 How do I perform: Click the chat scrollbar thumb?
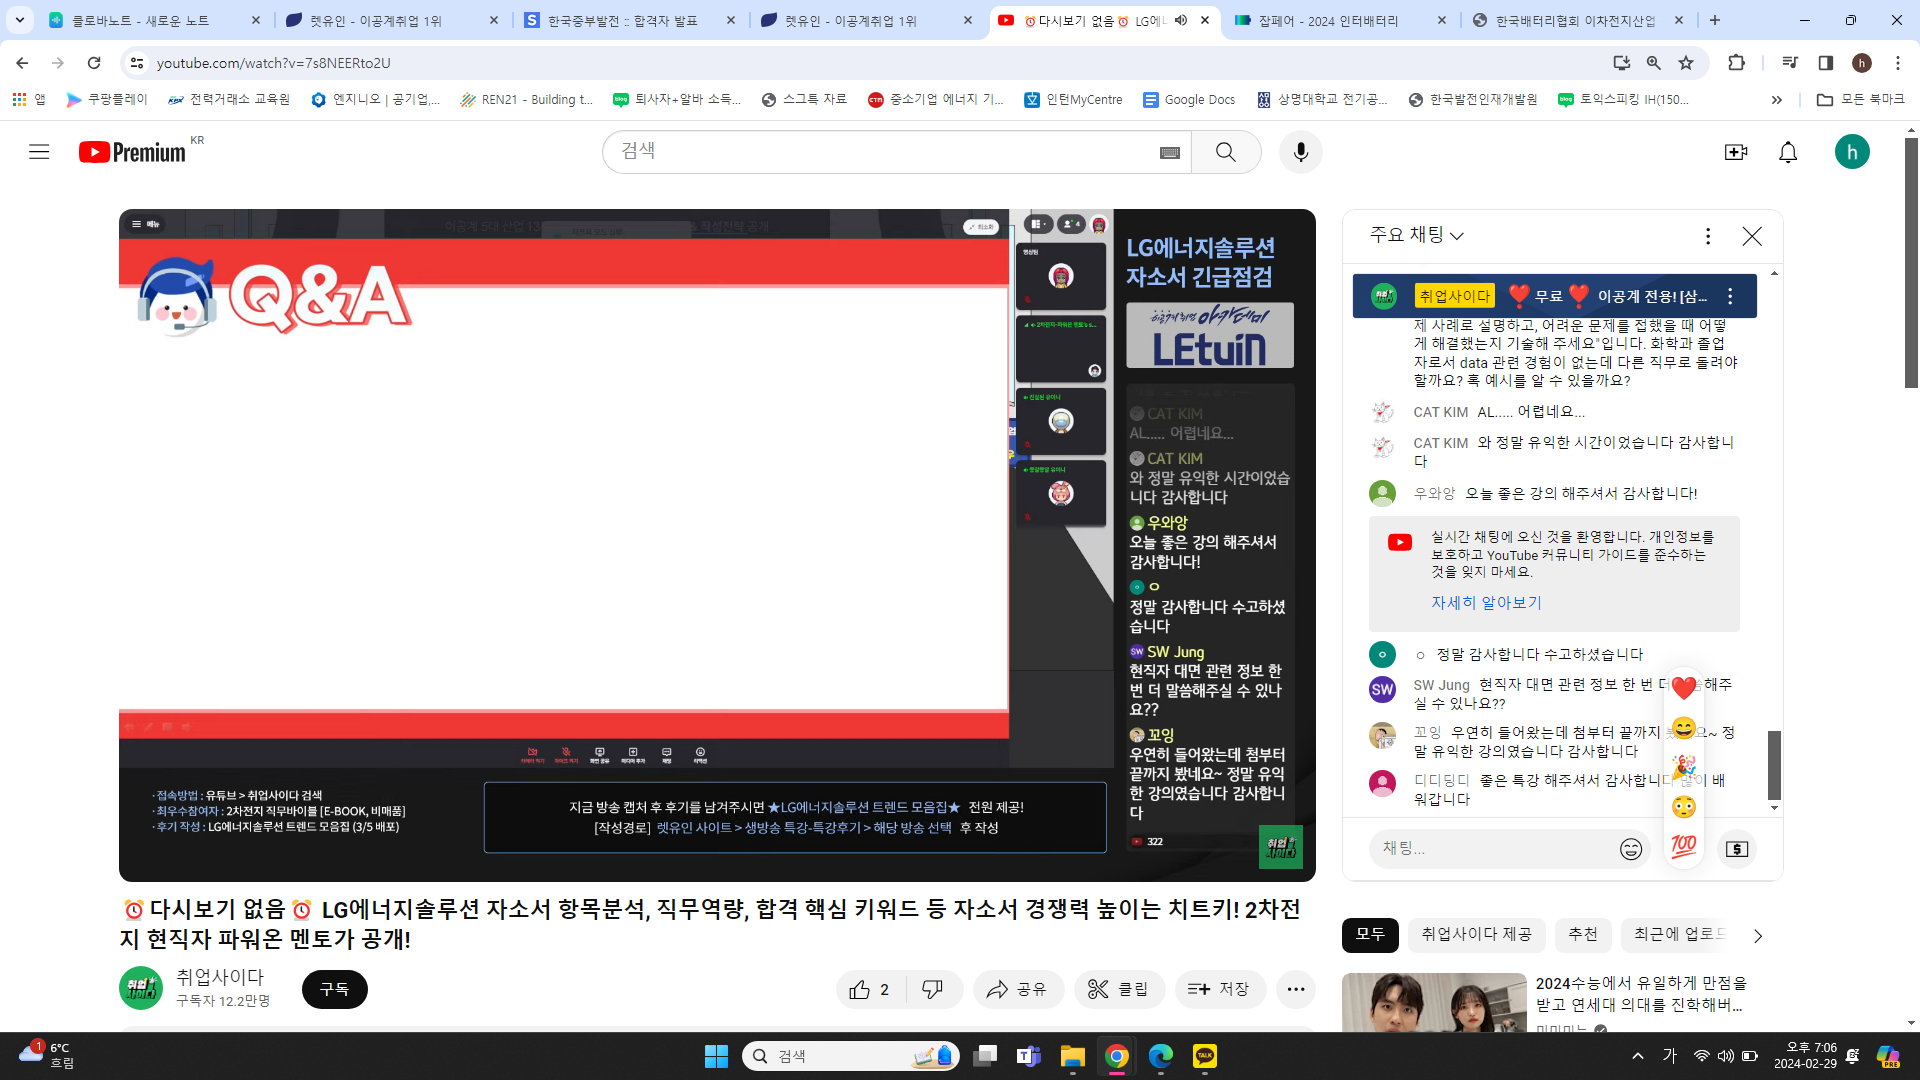(1774, 765)
